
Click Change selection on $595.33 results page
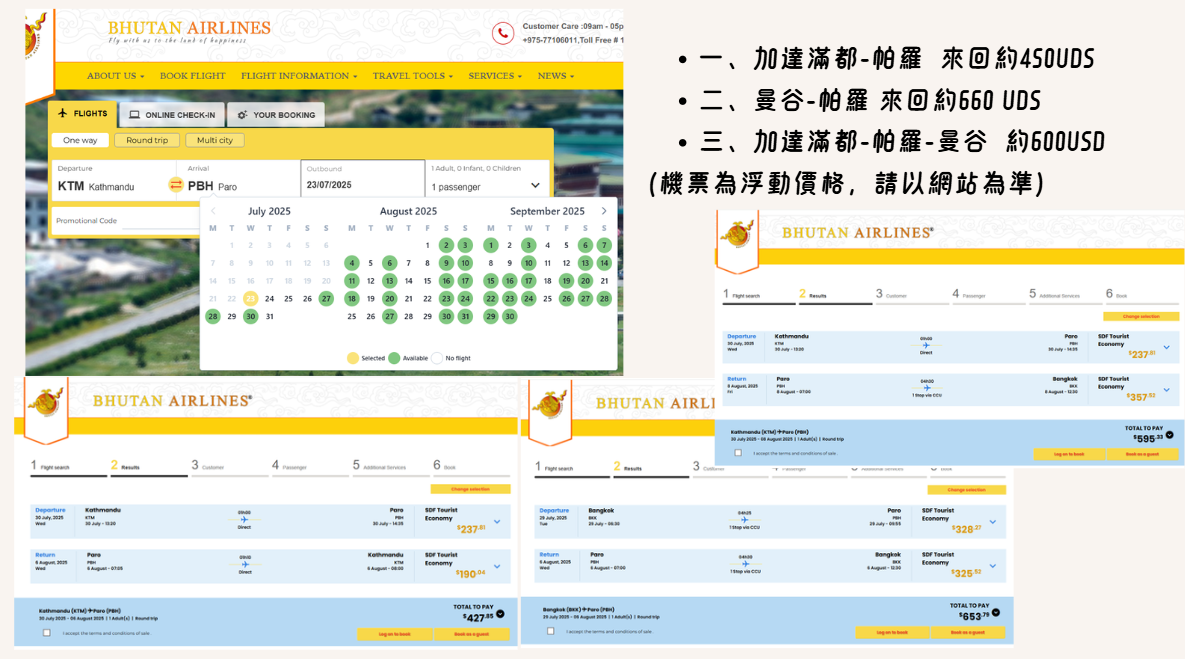coord(1141,317)
